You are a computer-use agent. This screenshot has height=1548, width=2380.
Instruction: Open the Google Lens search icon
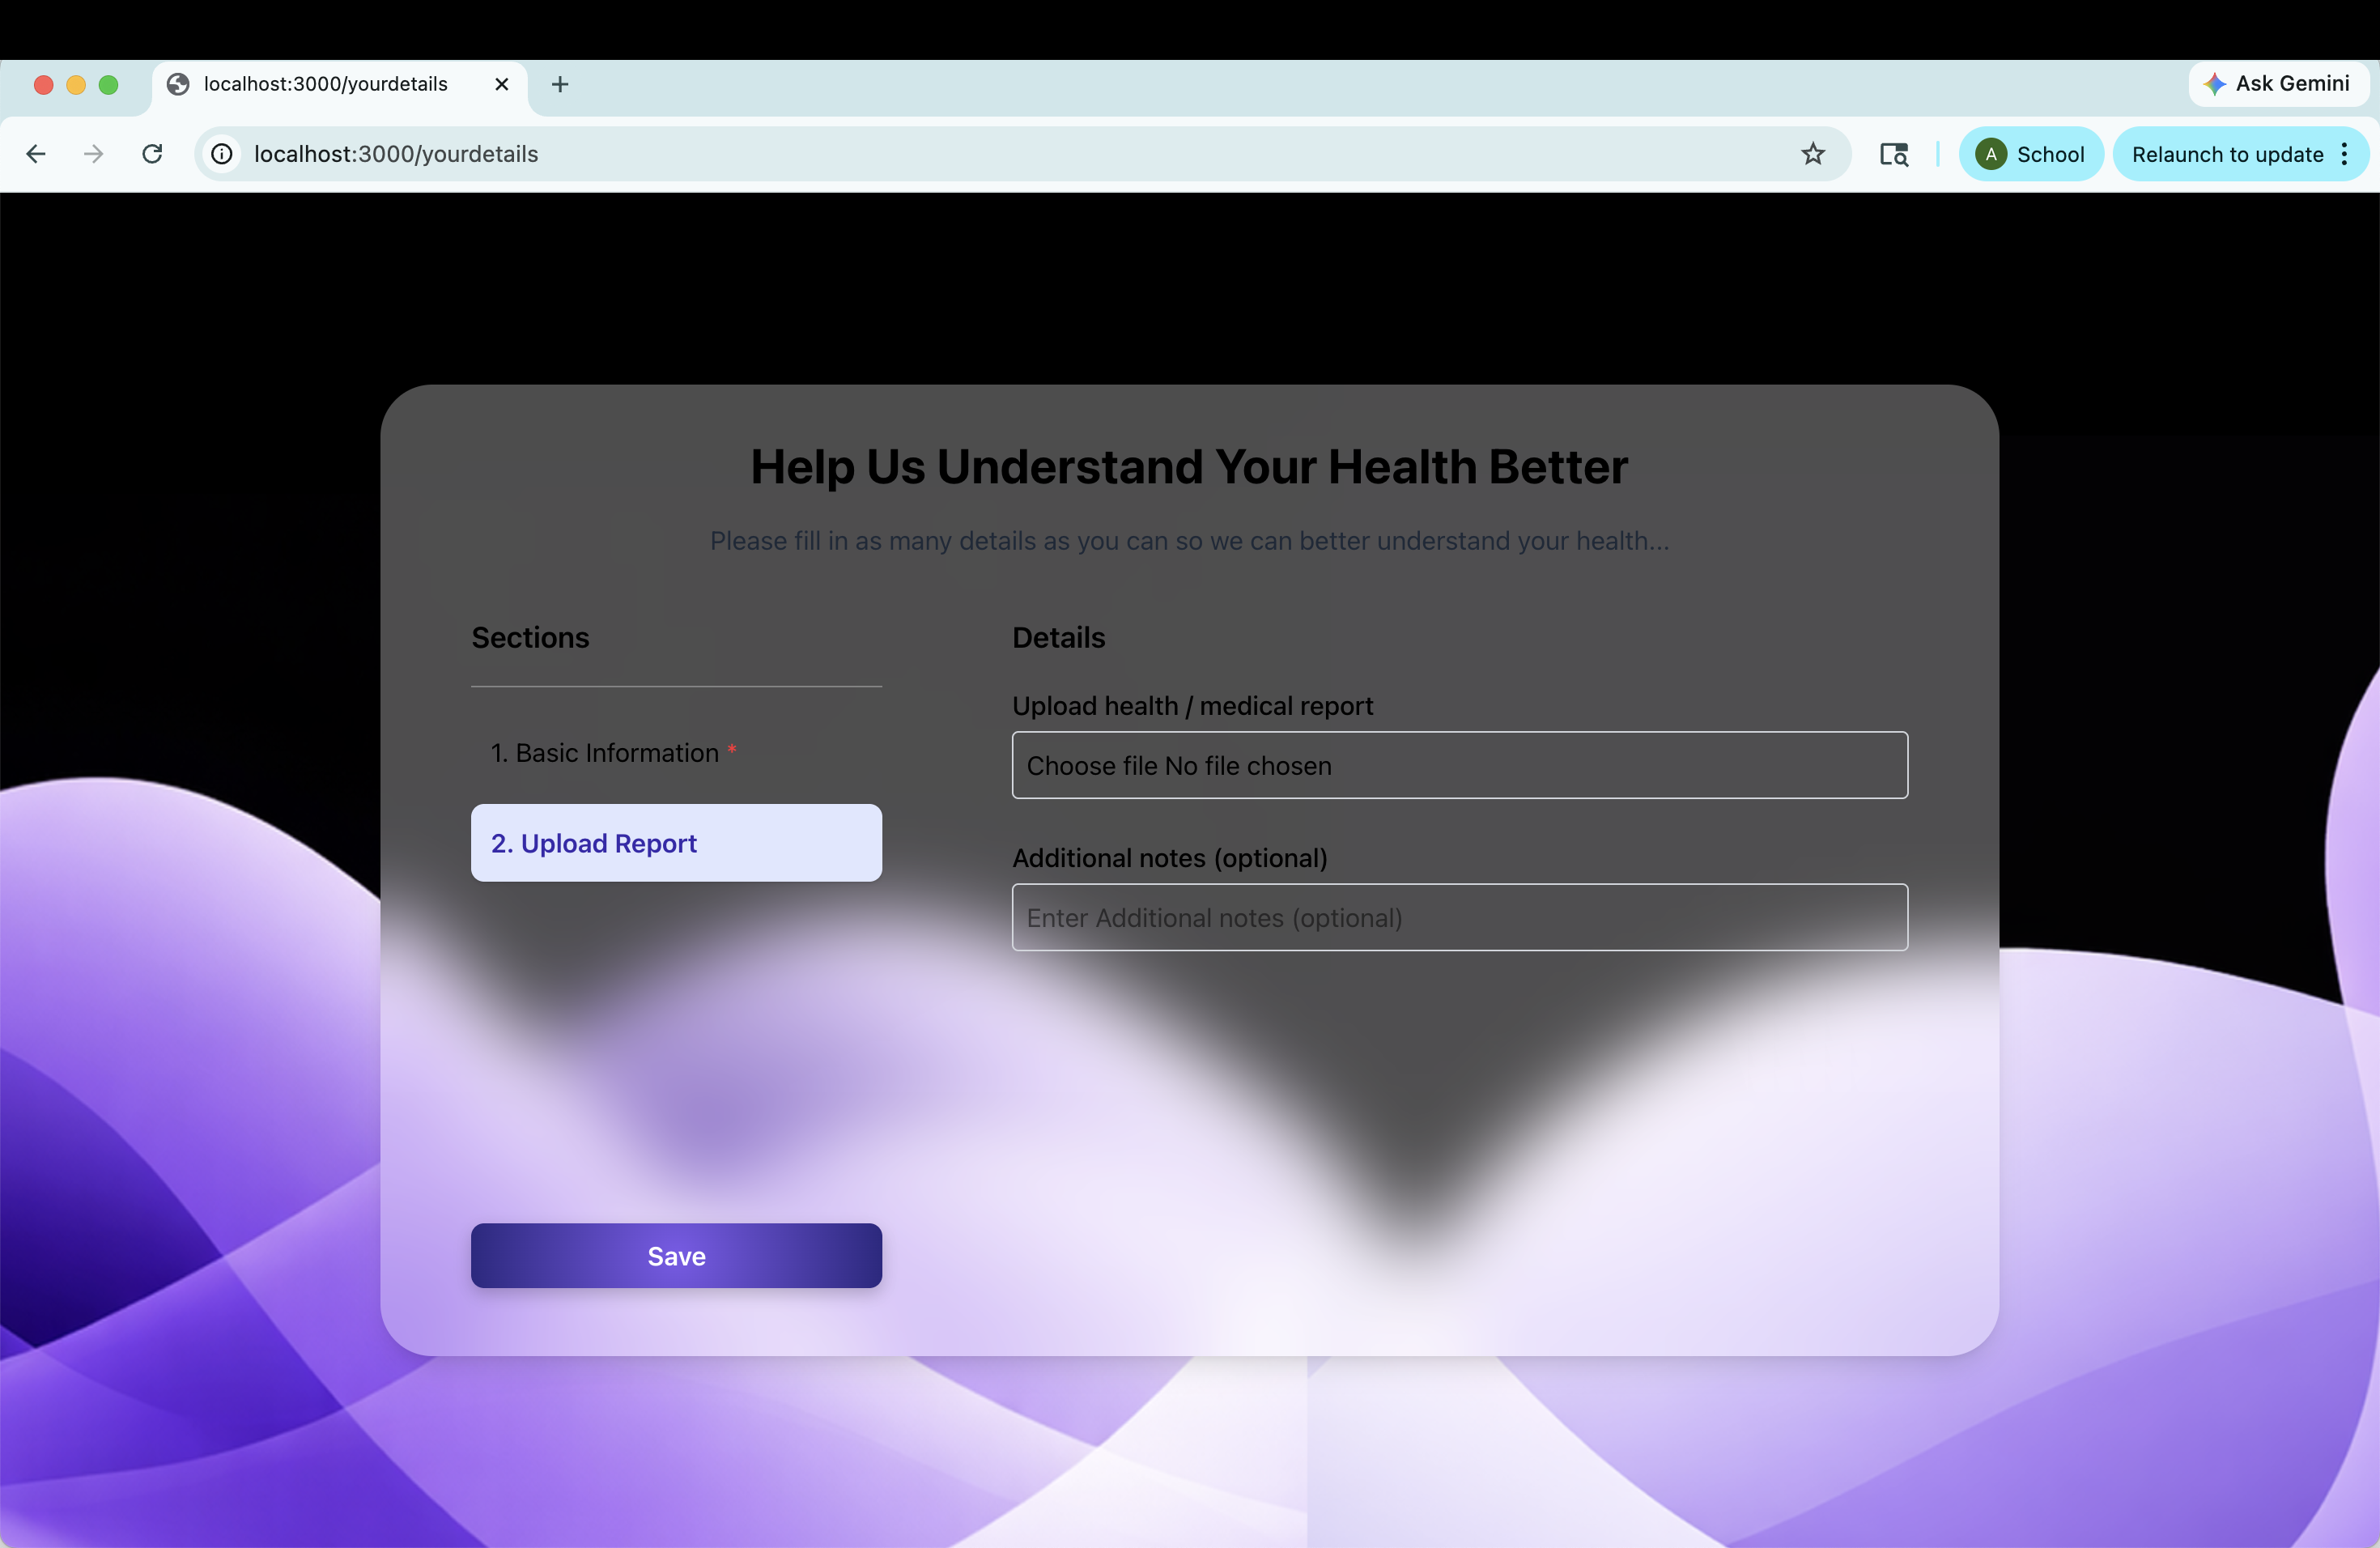pyautogui.click(x=1894, y=154)
